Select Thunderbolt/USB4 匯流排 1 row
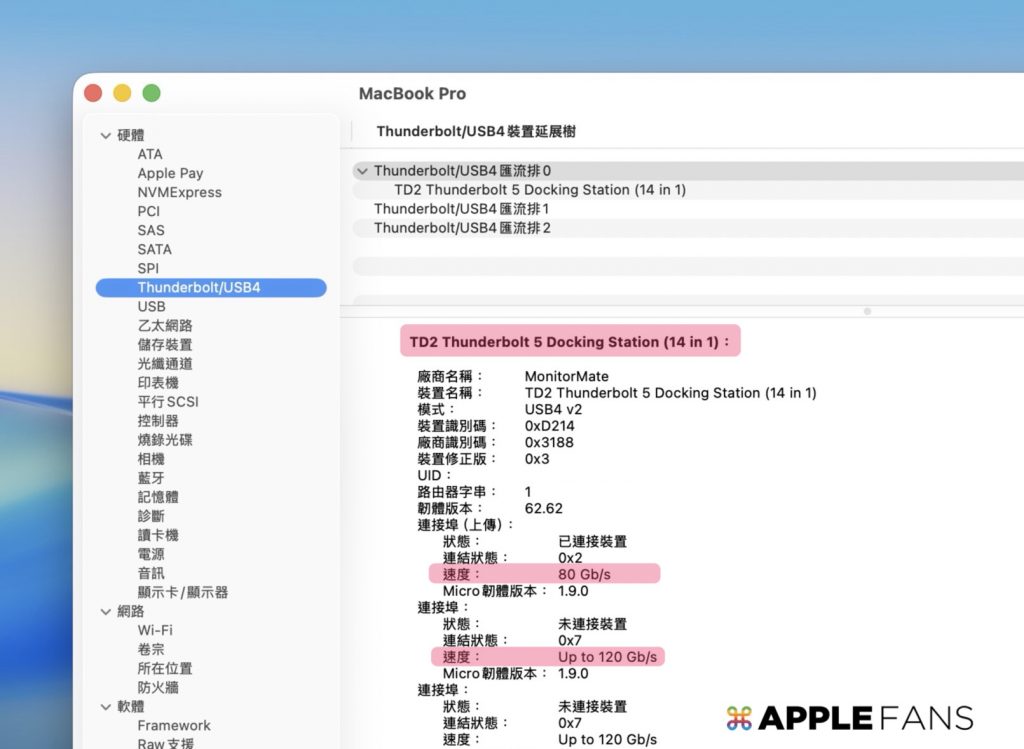This screenshot has height=749, width=1024. click(461, 209)
